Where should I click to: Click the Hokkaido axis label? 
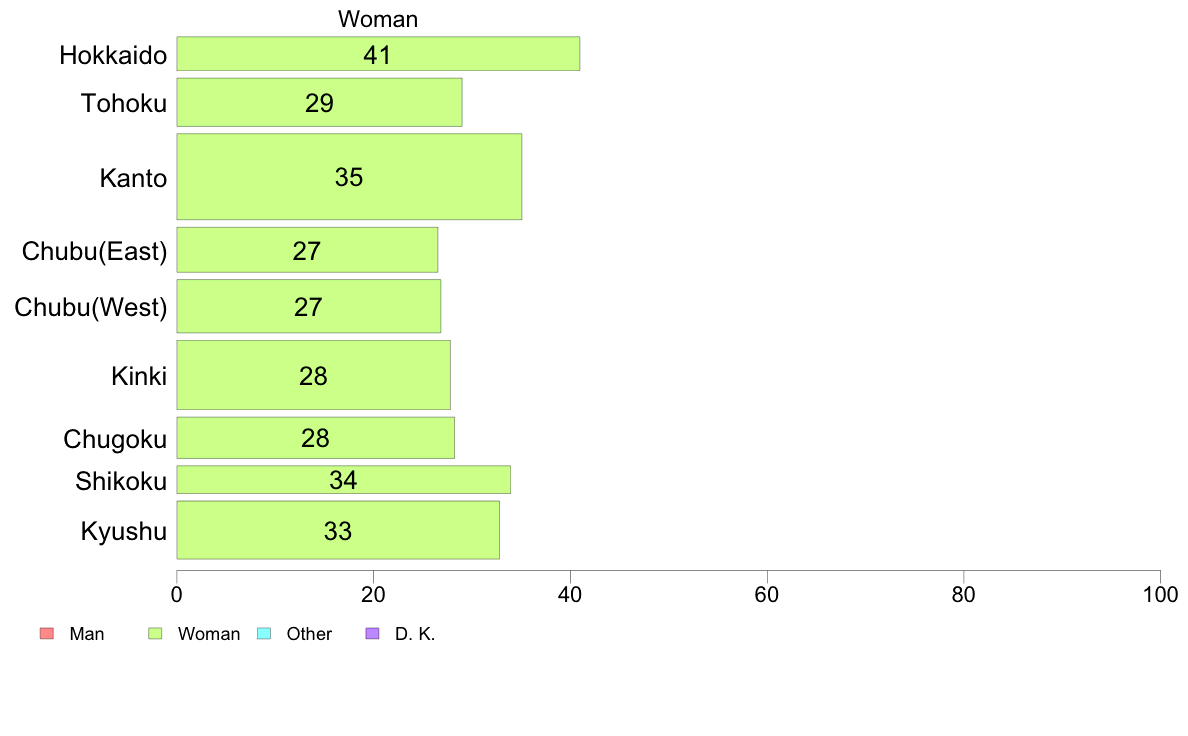click(113, 55)
